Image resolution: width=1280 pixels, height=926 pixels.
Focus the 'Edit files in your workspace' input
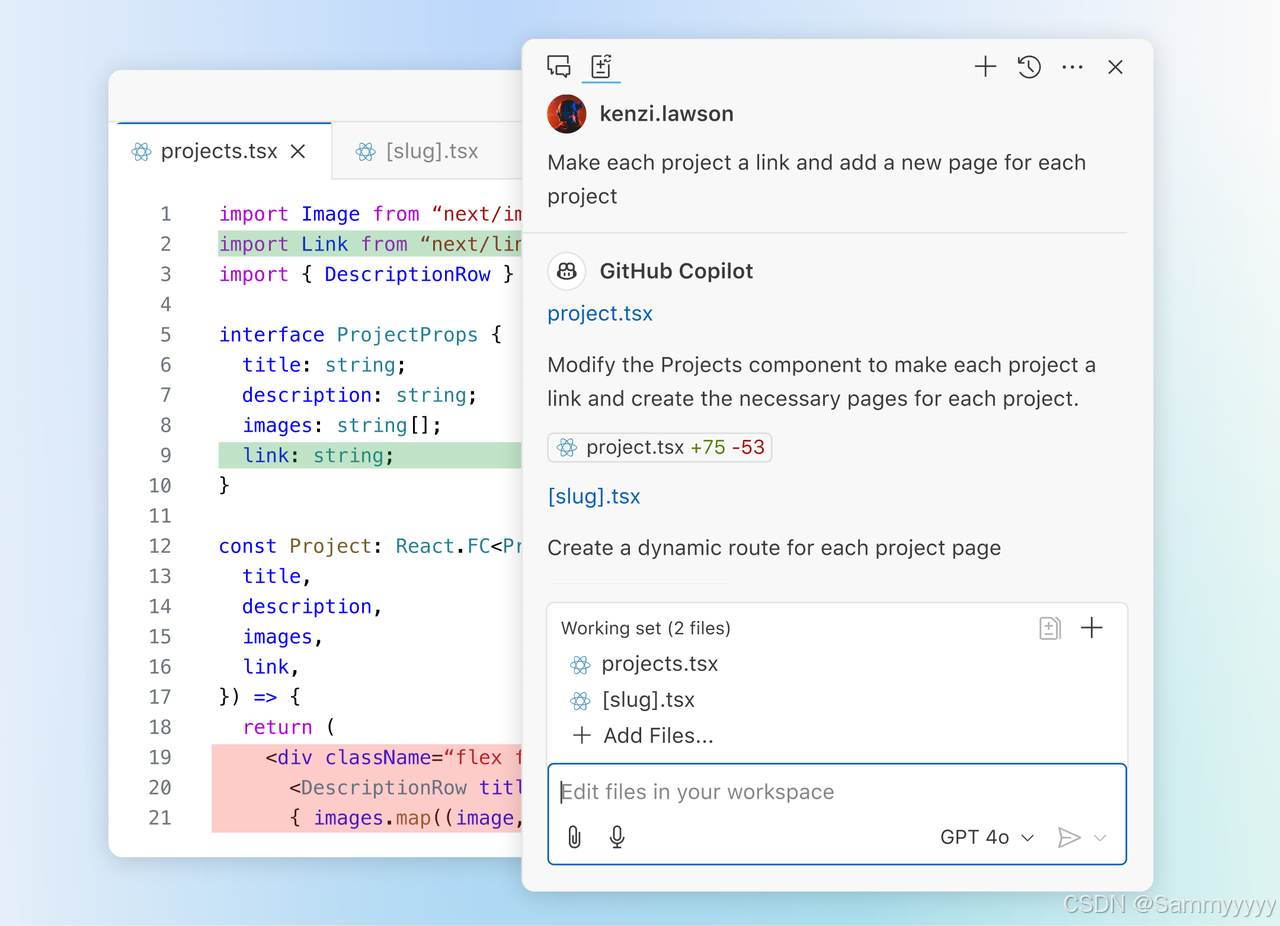837,792
